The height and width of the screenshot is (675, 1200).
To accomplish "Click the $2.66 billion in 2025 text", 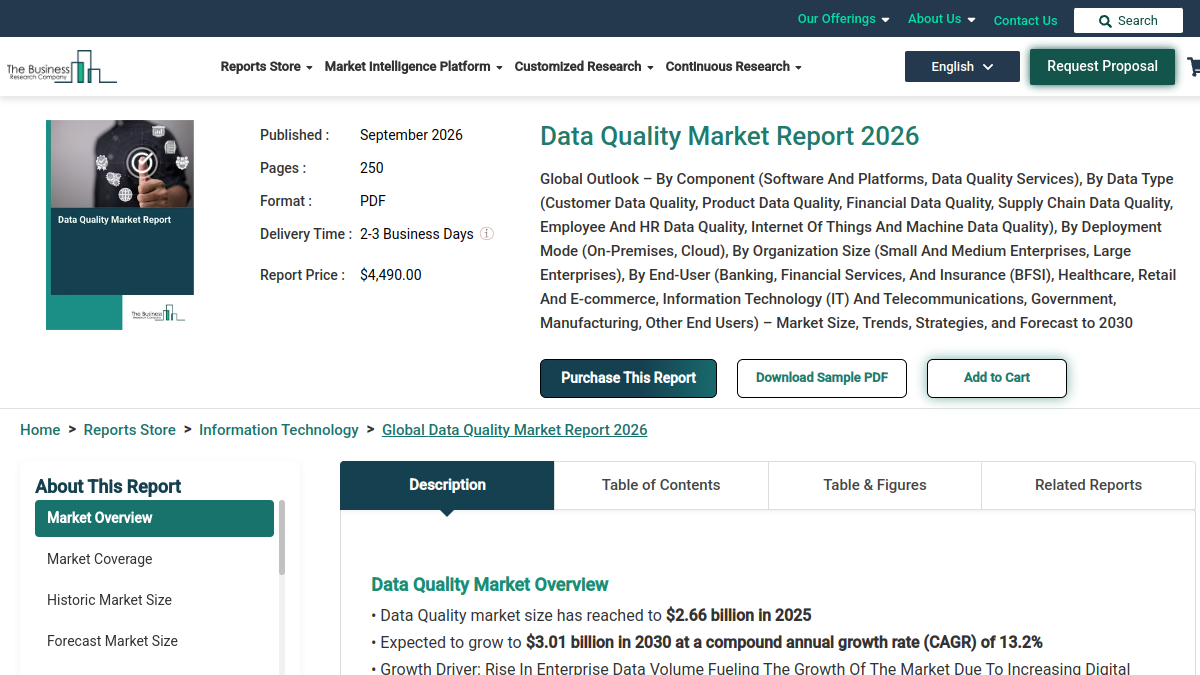I will pyautogui.click(x=739, y=615).
